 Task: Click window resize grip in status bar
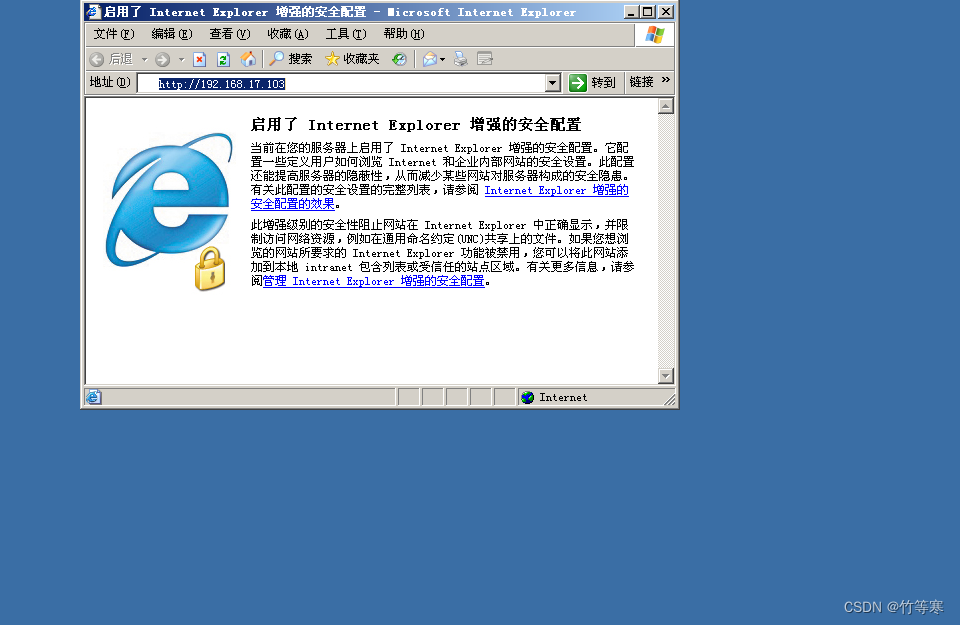(x=669, y=399)
